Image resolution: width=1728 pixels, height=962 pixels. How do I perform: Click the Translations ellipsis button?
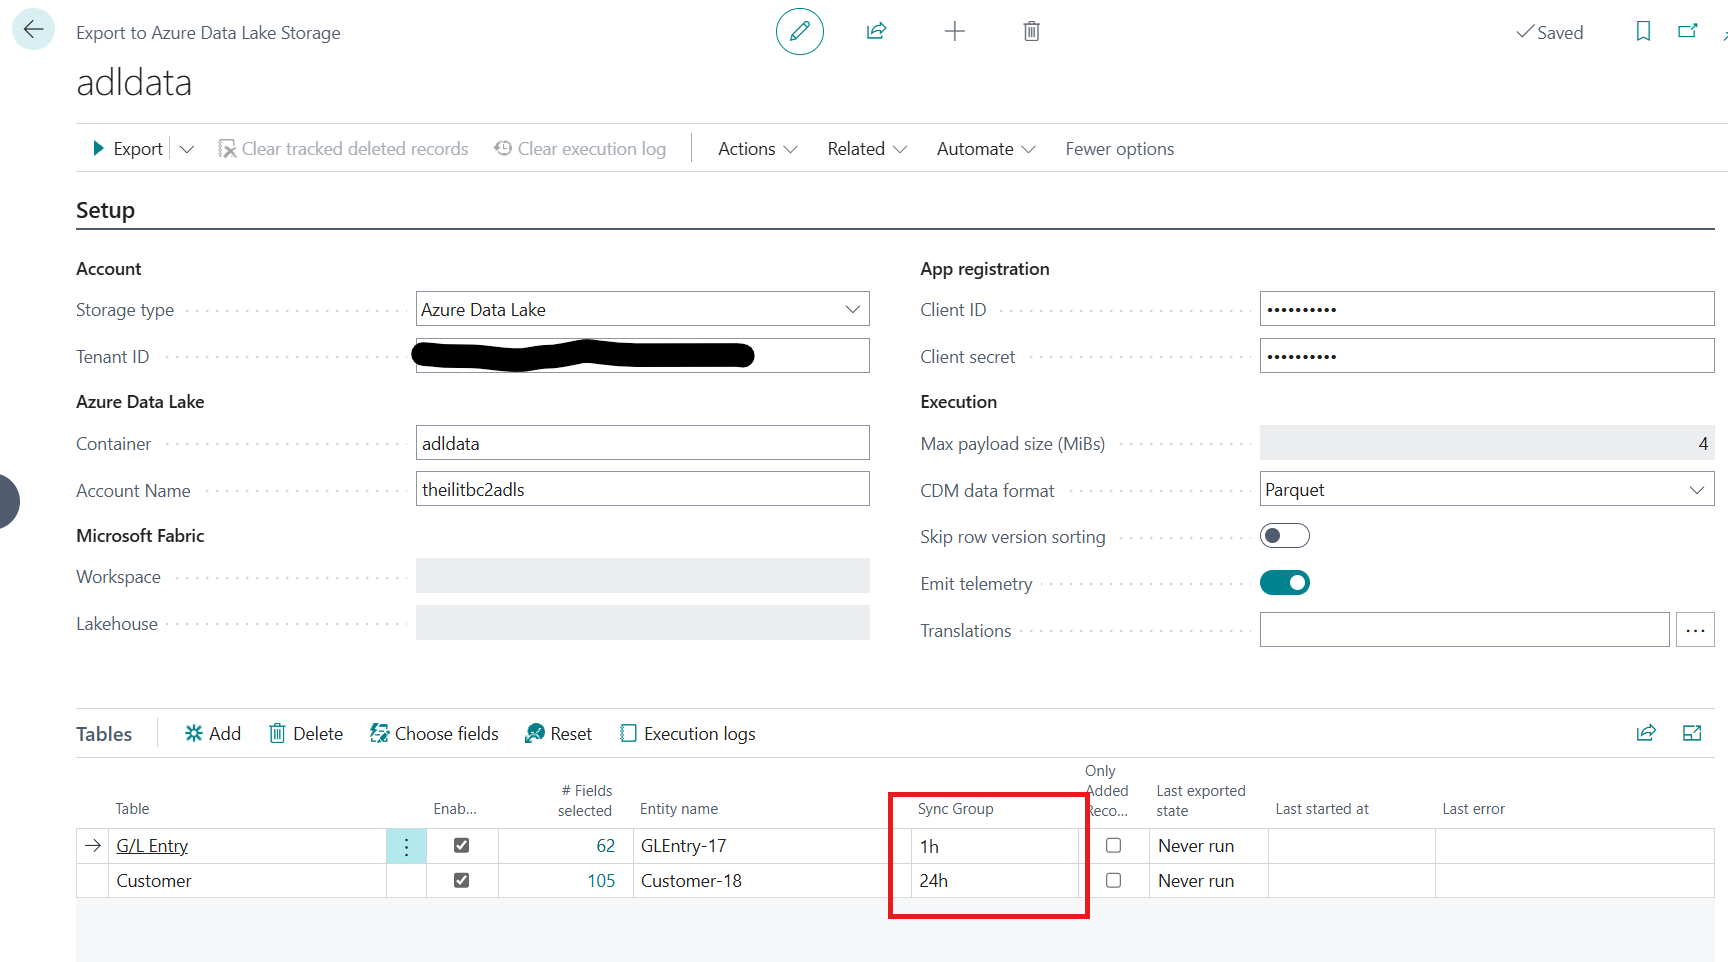(1695, 629)
